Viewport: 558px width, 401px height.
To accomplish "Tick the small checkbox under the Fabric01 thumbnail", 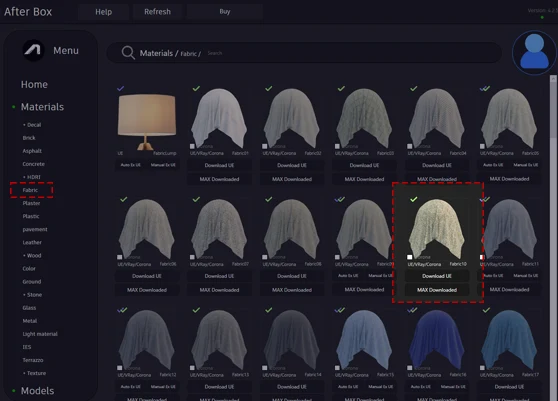I will tap(192, 146).
